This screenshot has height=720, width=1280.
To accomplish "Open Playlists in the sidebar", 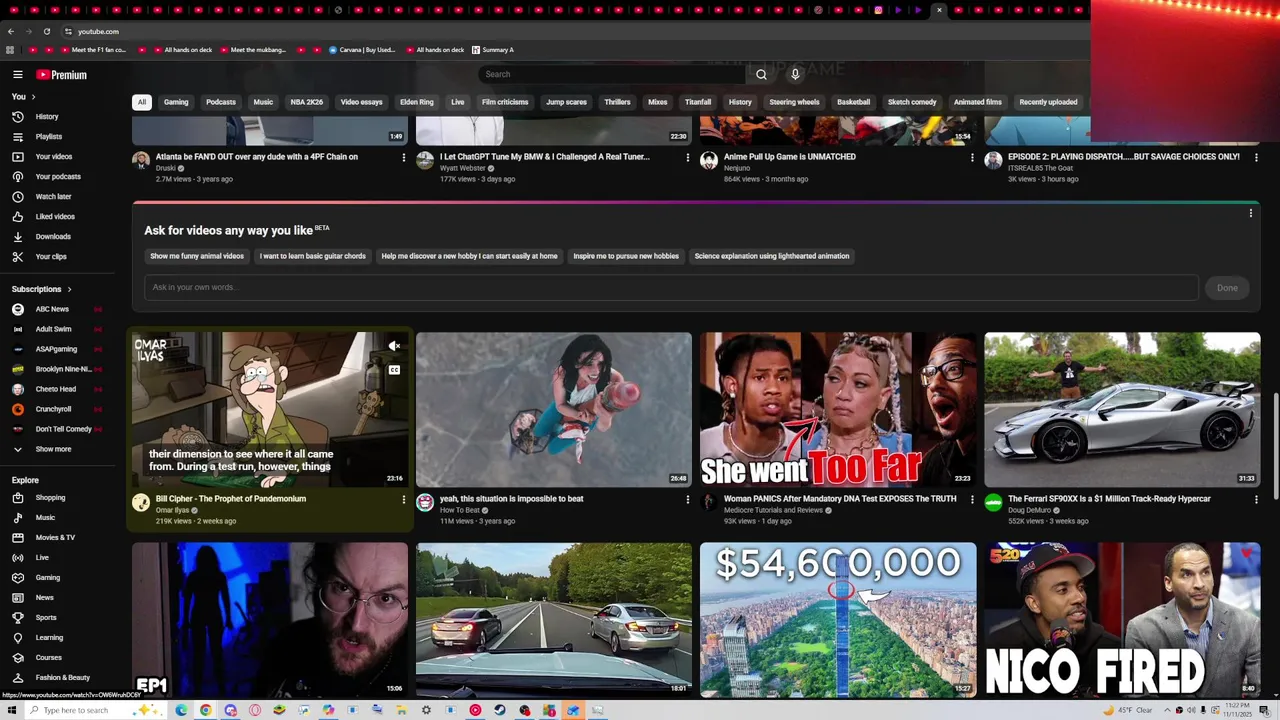I will click(x=48, y=137).
